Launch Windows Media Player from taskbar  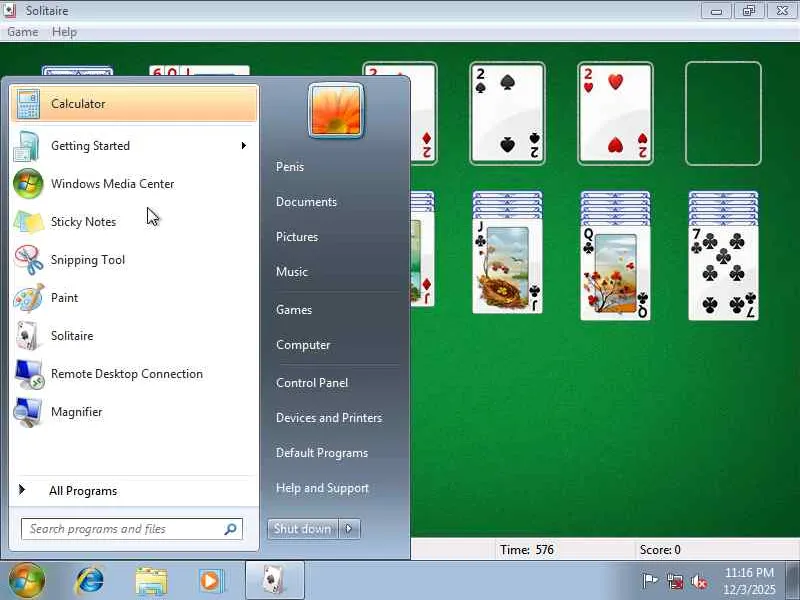click(211, 581)
